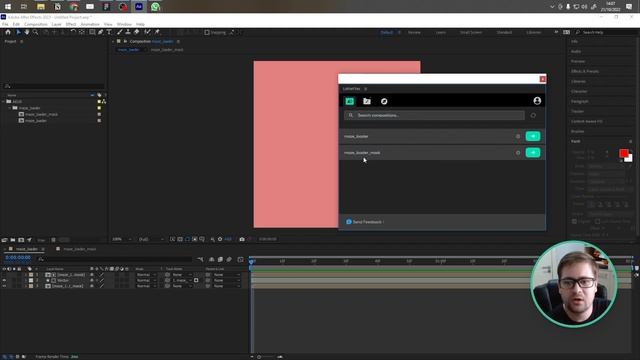Open settings gear for maze_loader row
The image size is (640, 360).
[x=518, y=136]
